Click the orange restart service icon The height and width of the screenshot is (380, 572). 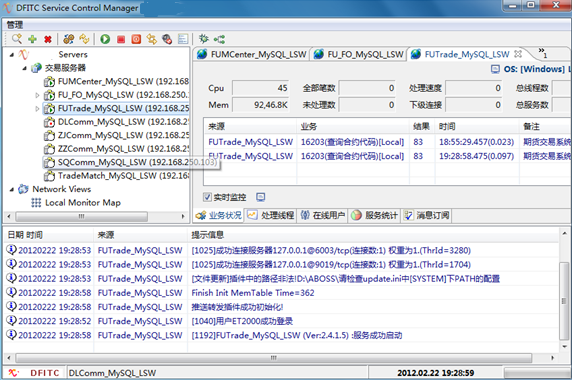pyautogui.click(x=136, y=39)
